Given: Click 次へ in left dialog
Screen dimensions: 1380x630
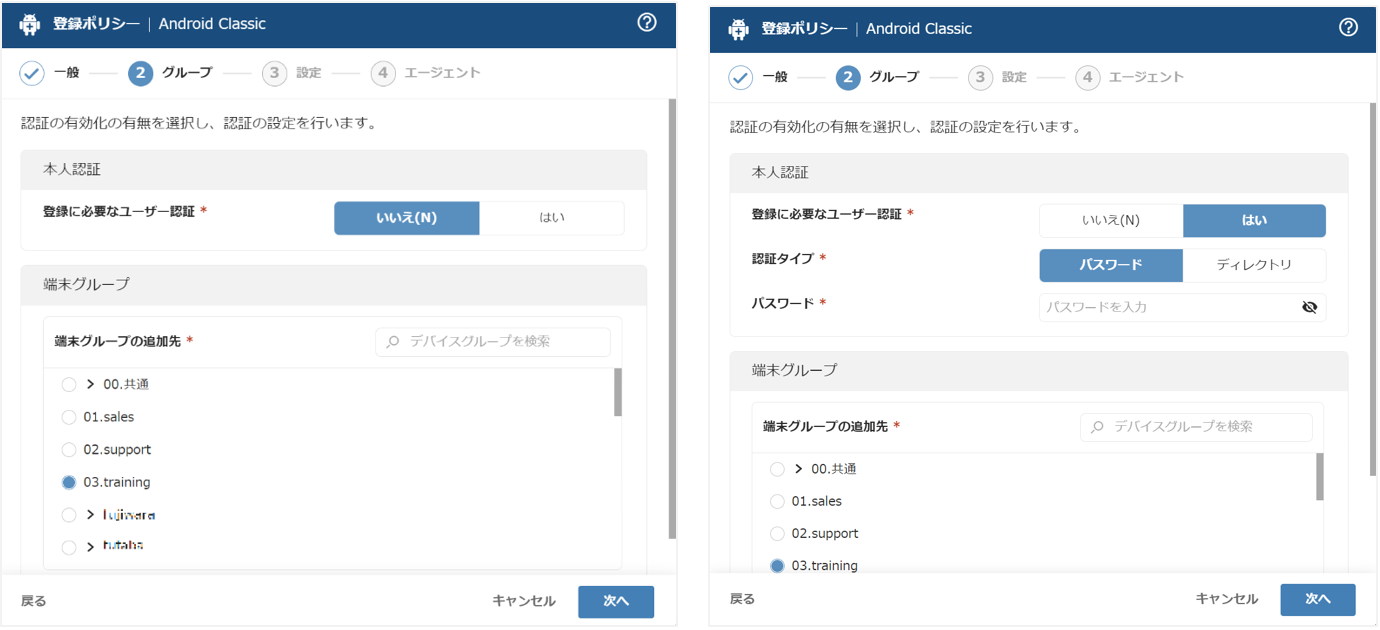Looking at the screenshot, I should click(616, 601).
